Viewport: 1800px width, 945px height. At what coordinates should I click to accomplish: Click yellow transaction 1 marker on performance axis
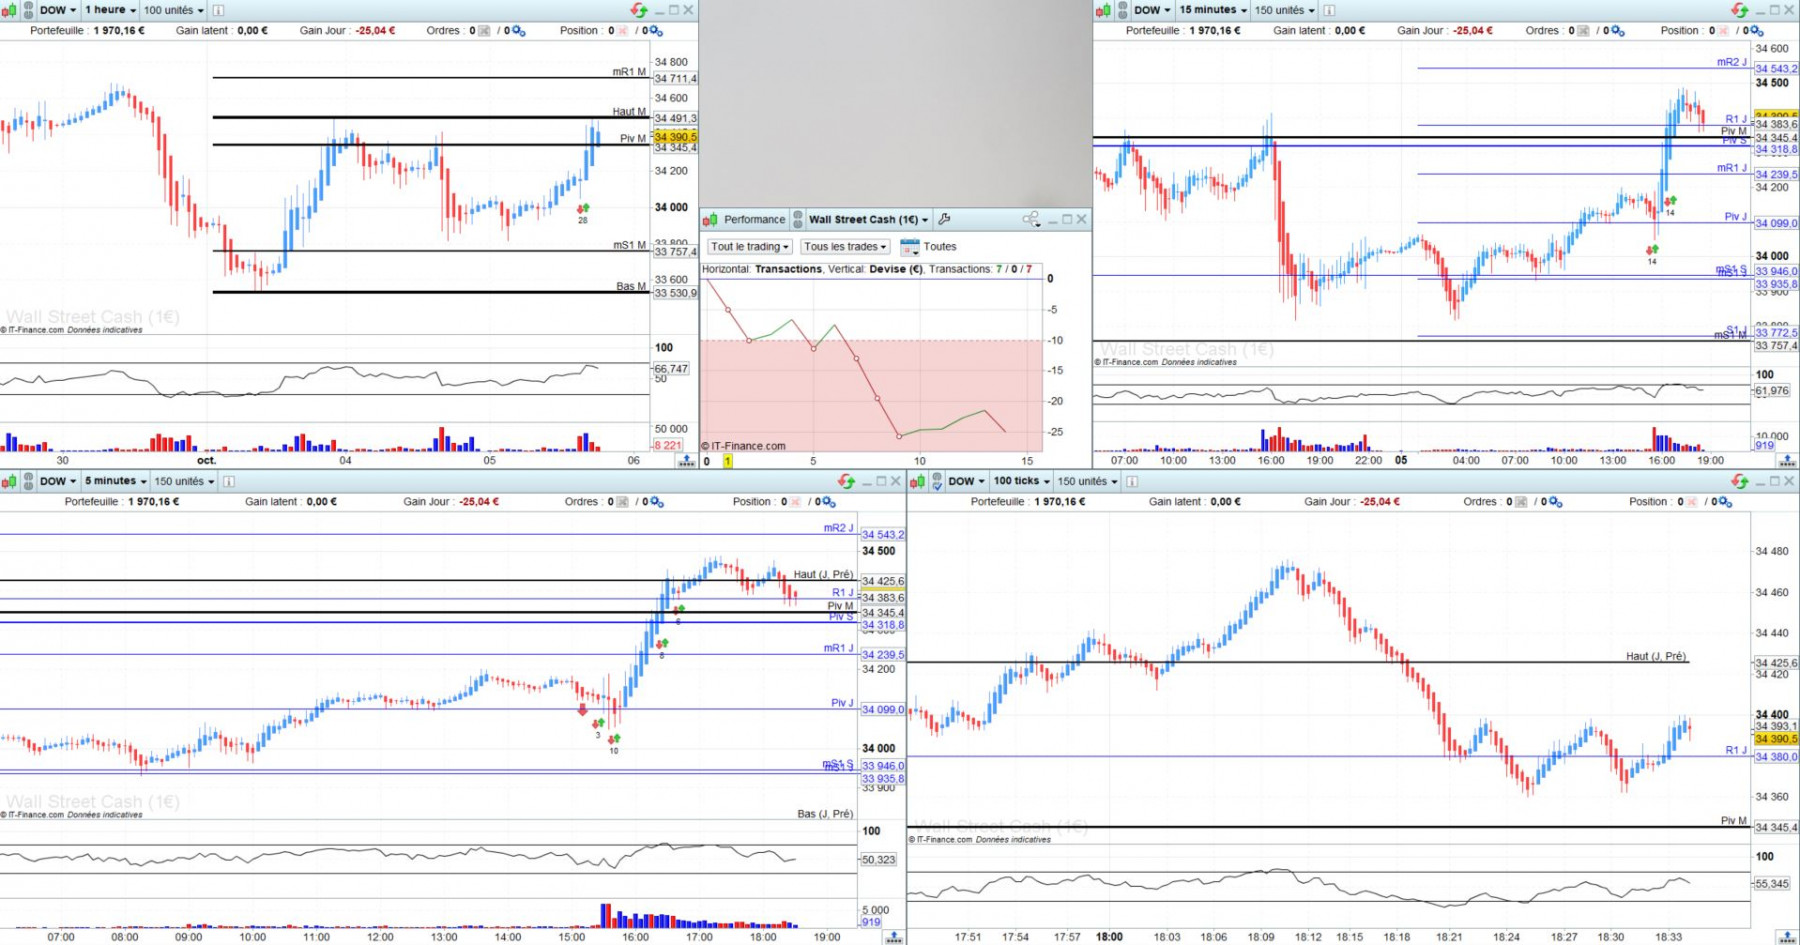click(x=728, y=461)
